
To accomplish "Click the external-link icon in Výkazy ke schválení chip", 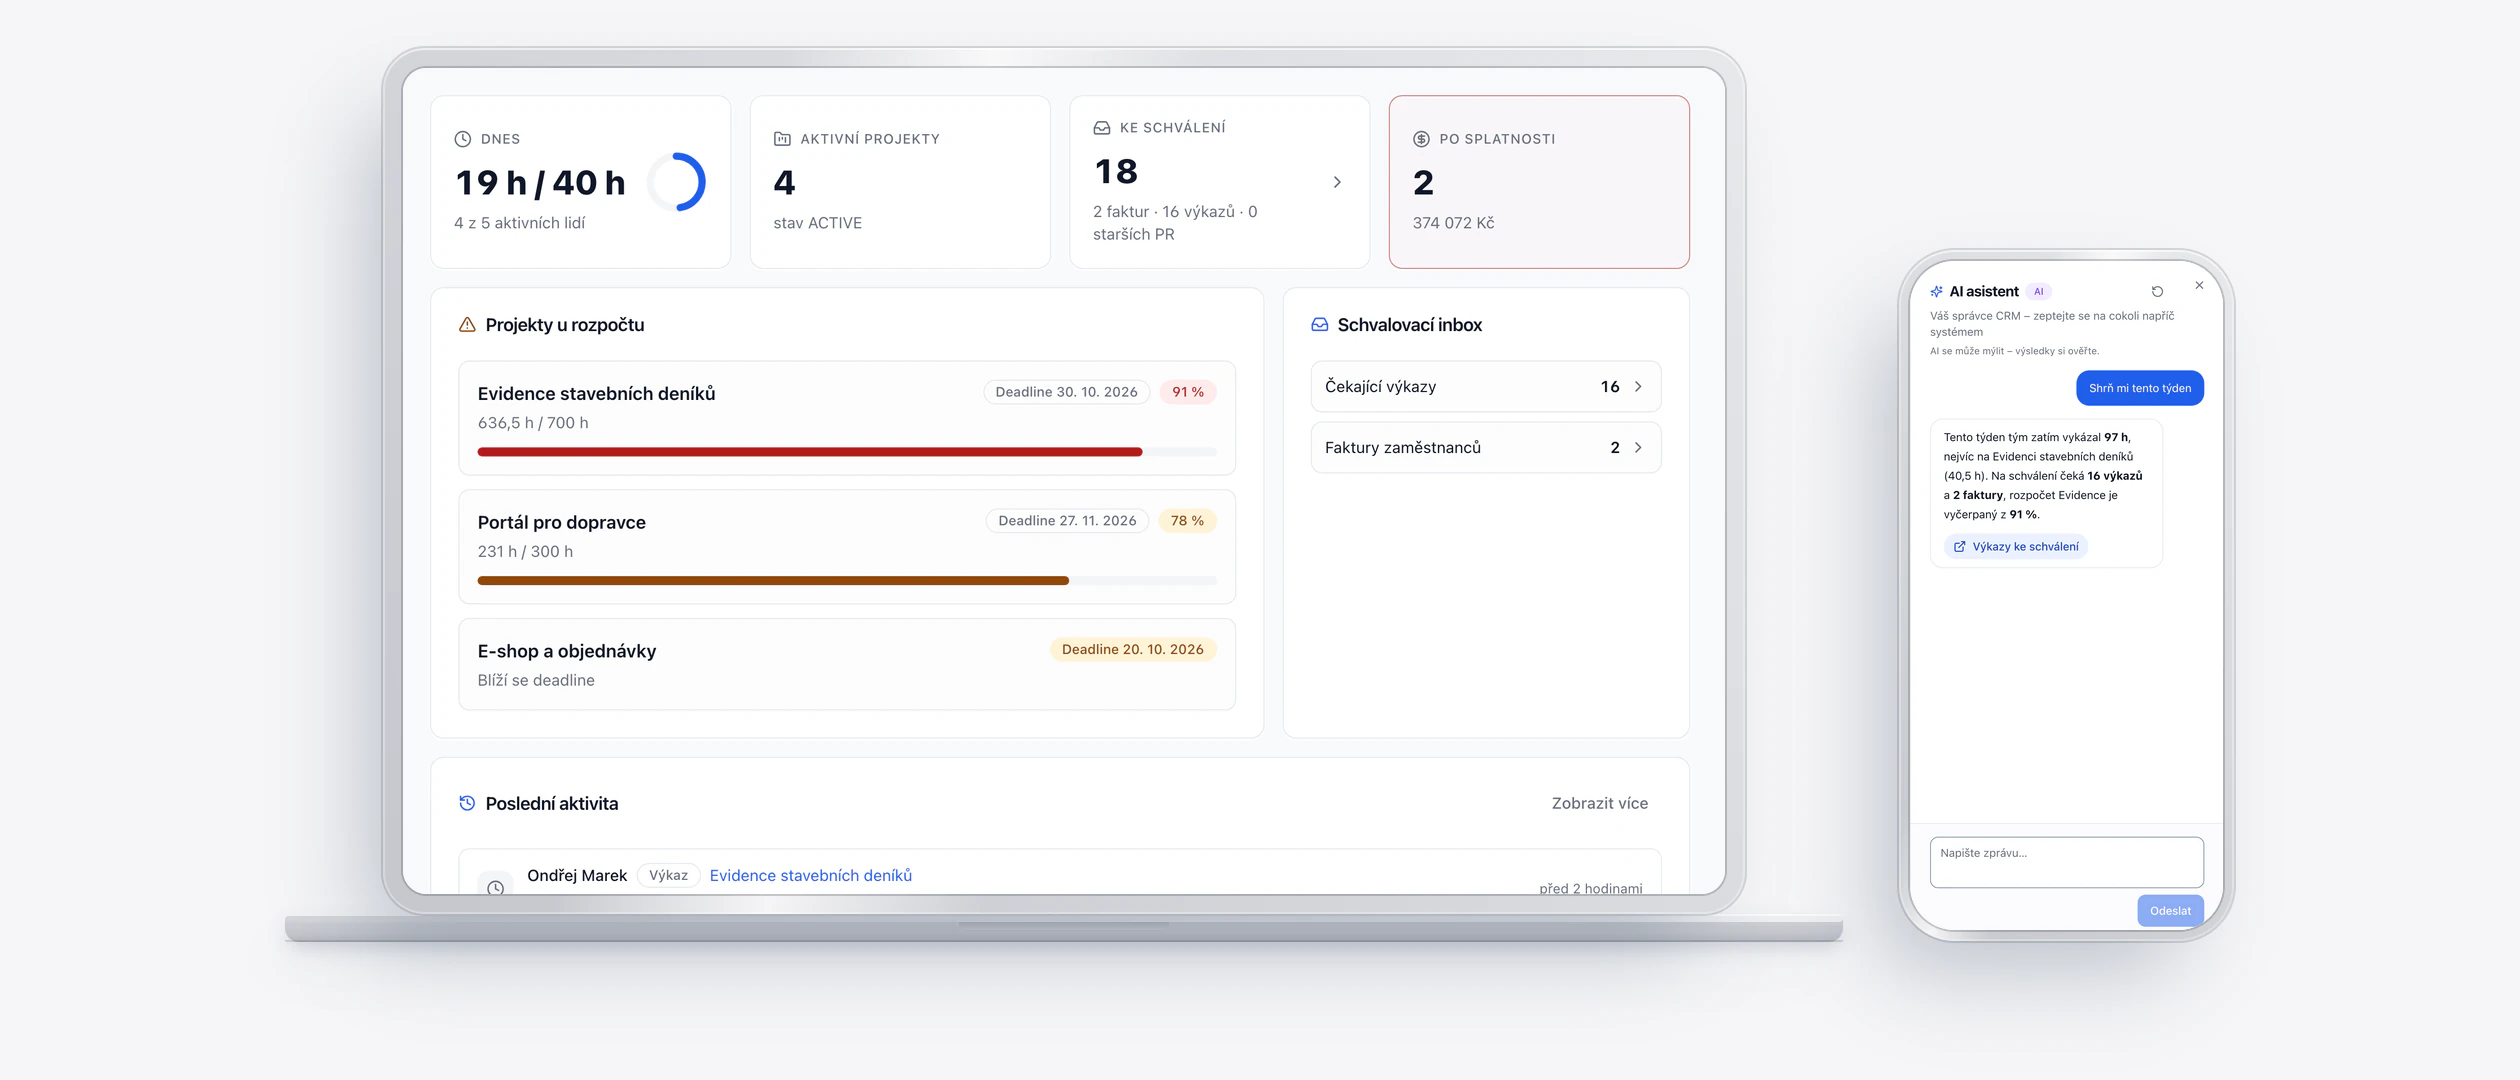I will point(1960,547).
